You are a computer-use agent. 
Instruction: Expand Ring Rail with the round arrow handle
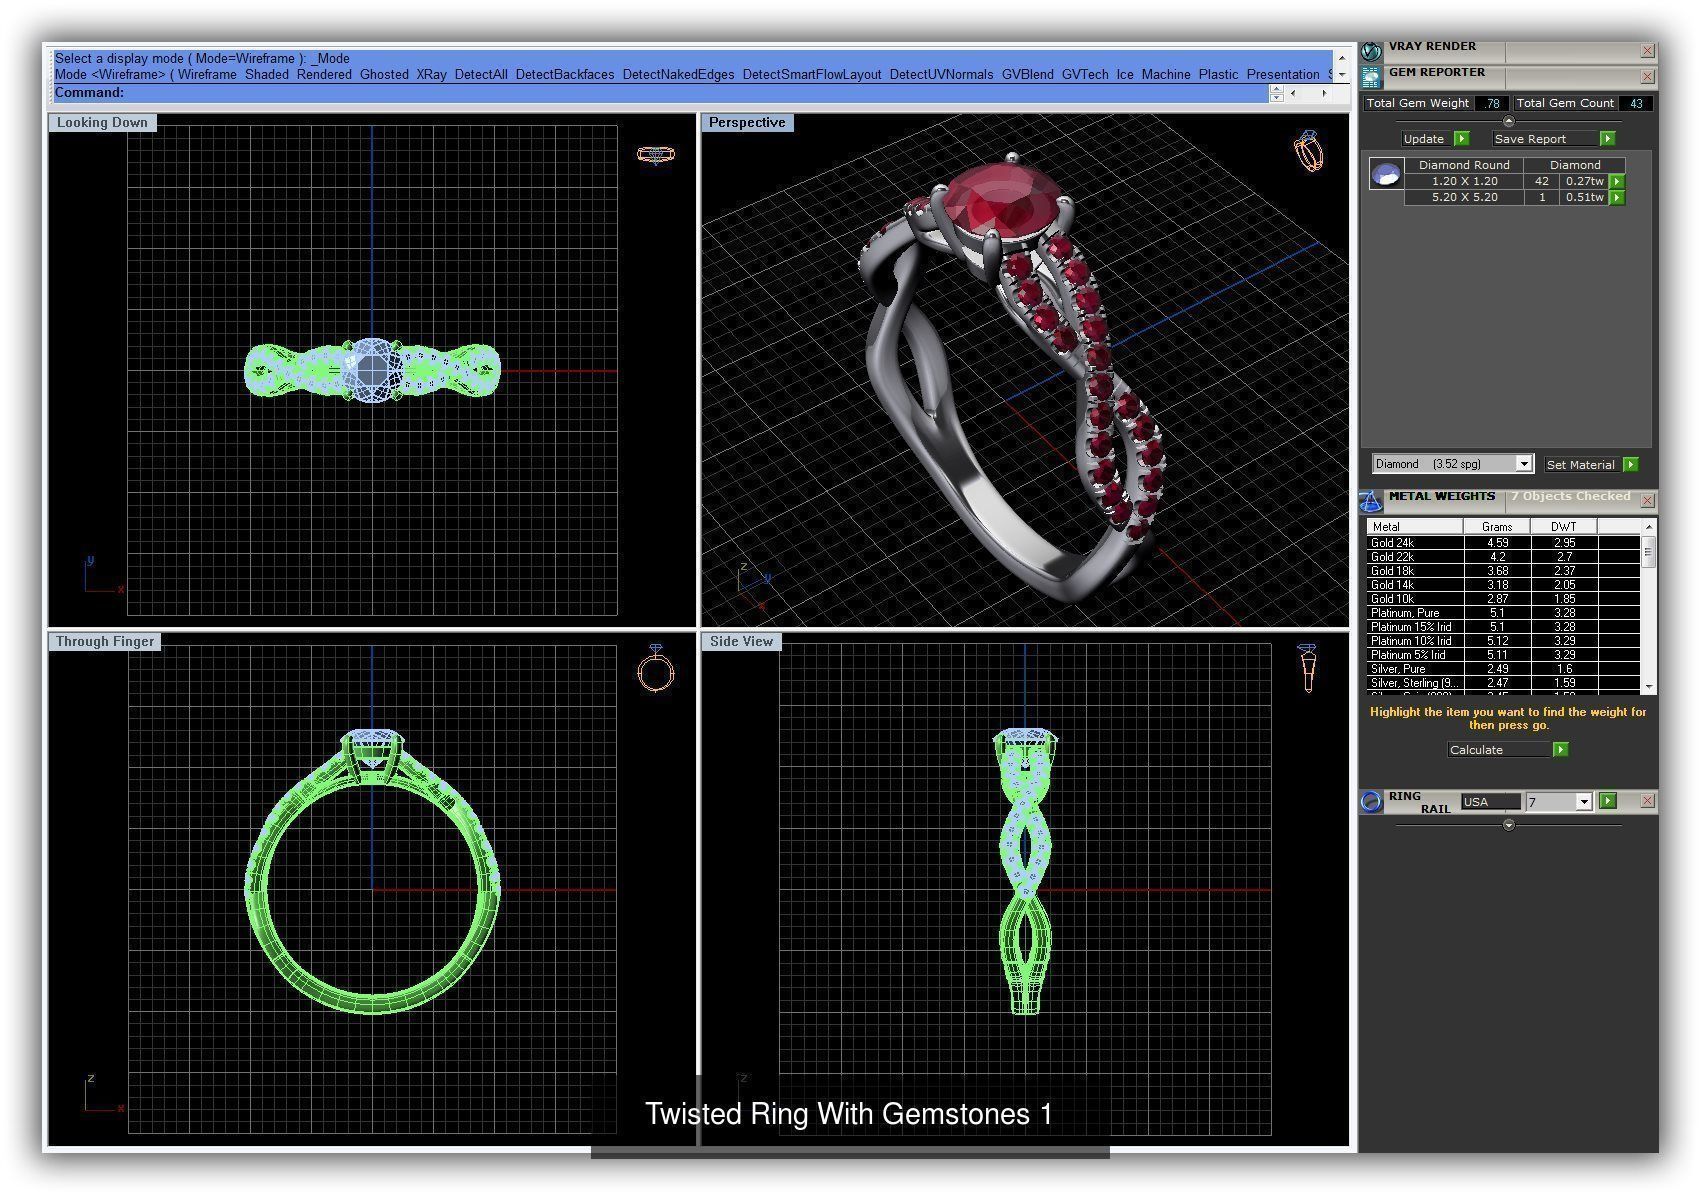pyautogui.click(x=1509, y=825)
